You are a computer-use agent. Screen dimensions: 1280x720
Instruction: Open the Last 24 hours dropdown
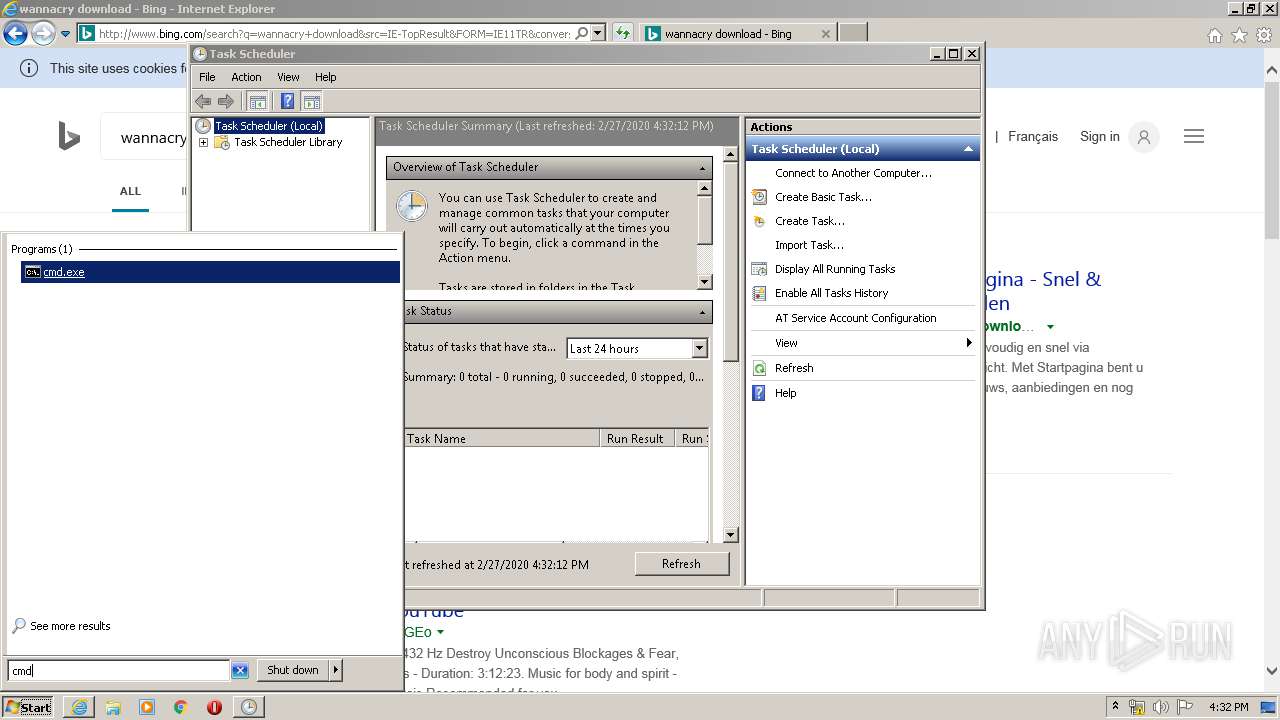click(x=699, y=348)
